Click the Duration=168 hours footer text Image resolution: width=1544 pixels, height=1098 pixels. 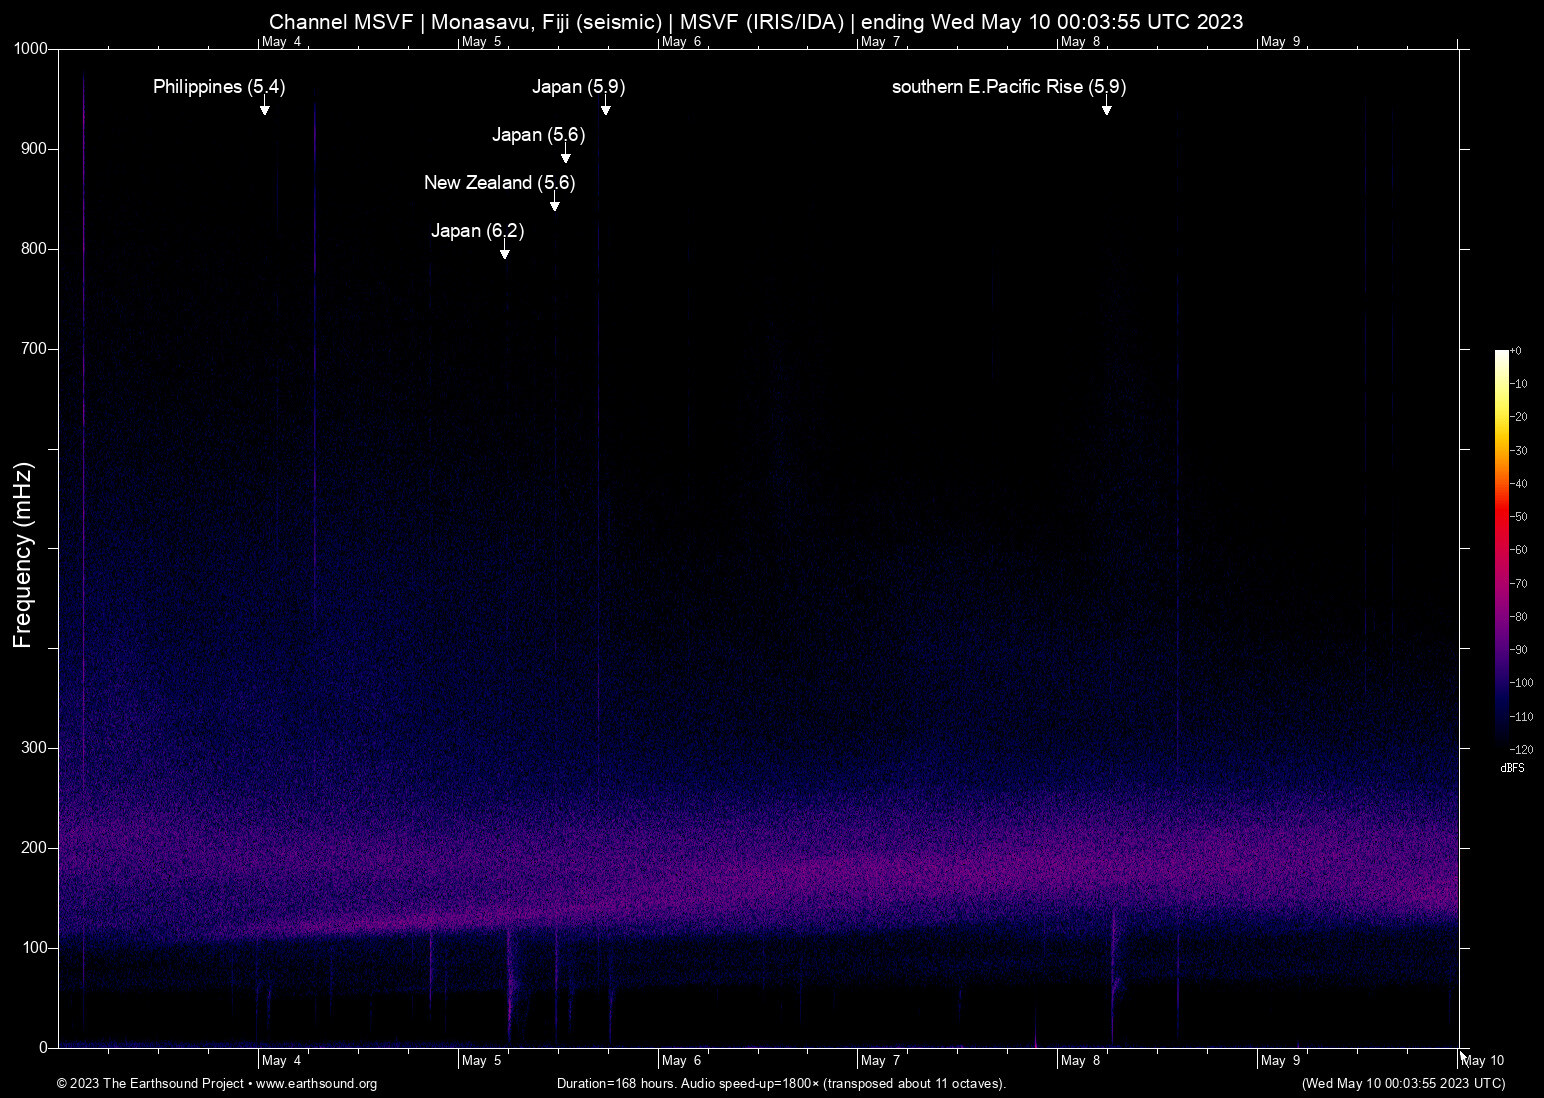point(781,1084)
